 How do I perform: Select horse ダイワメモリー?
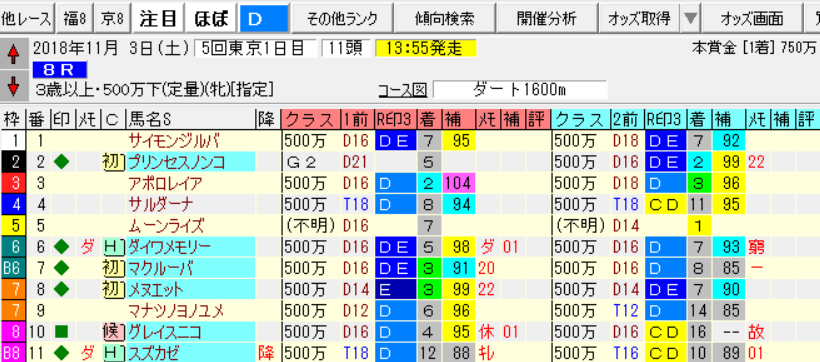coord(191,247)
